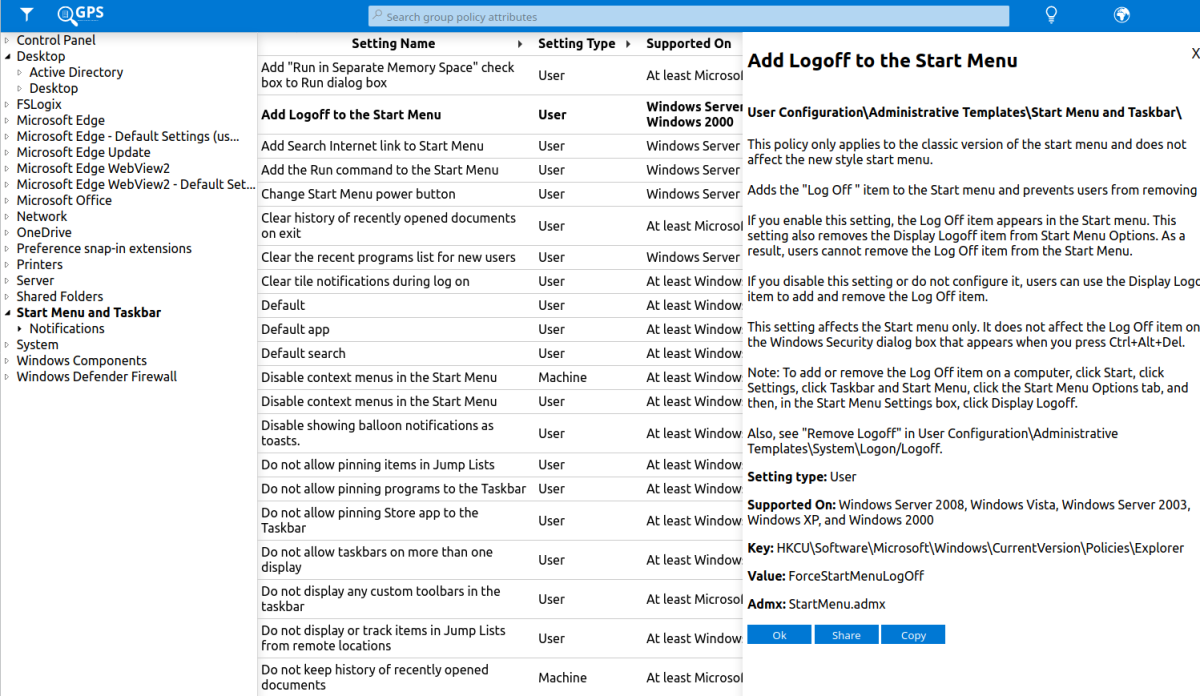Open 'Clear the recent programs list' row

[x=500, y=257]
